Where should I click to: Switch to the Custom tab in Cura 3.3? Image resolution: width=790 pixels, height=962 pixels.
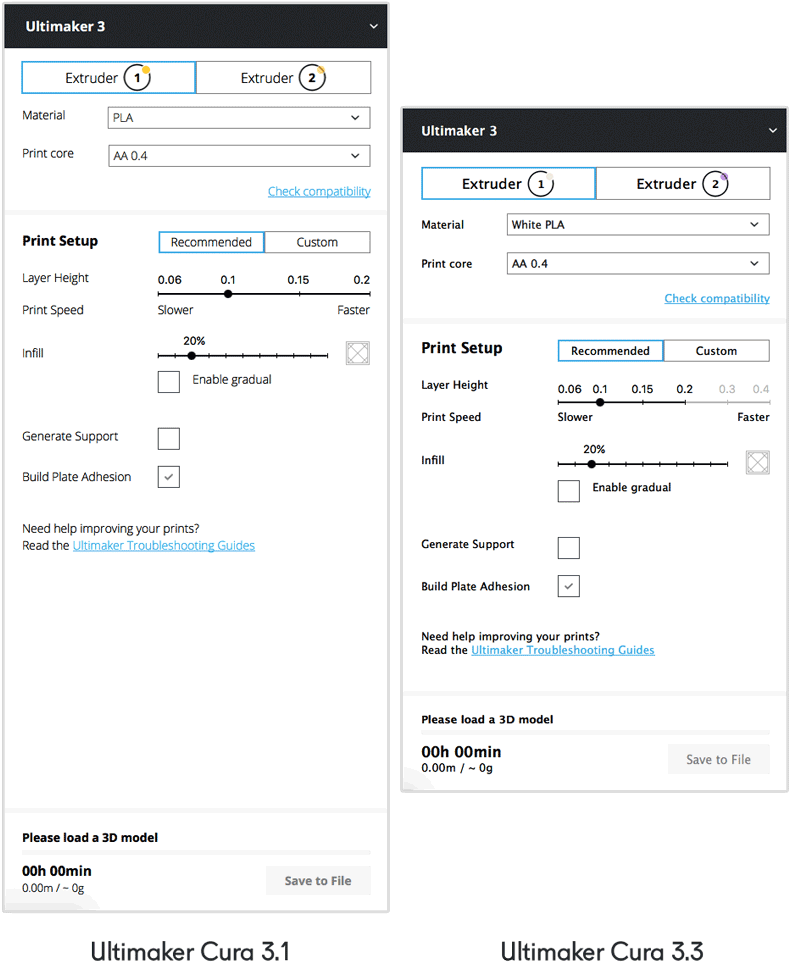pyautogui.click(x=716, y=351)
